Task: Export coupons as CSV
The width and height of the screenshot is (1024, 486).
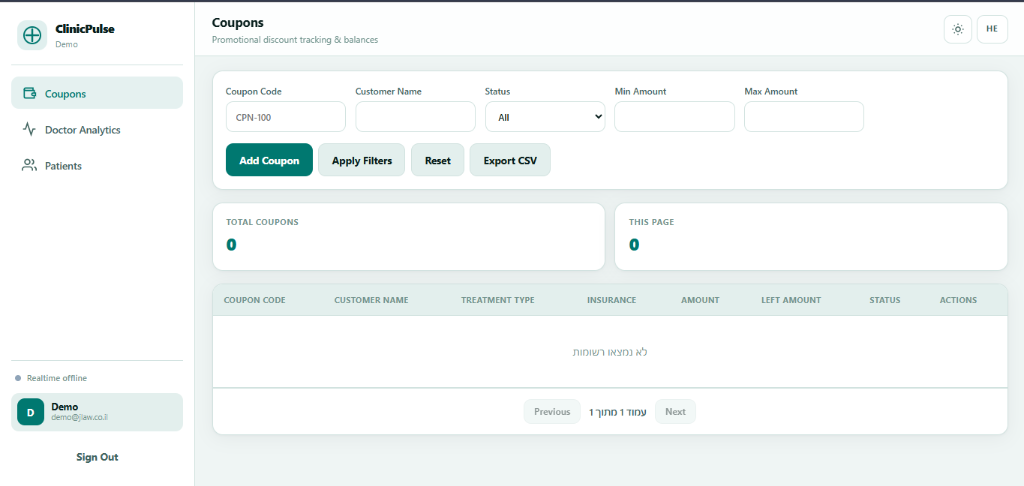Action: pos(510,160)
